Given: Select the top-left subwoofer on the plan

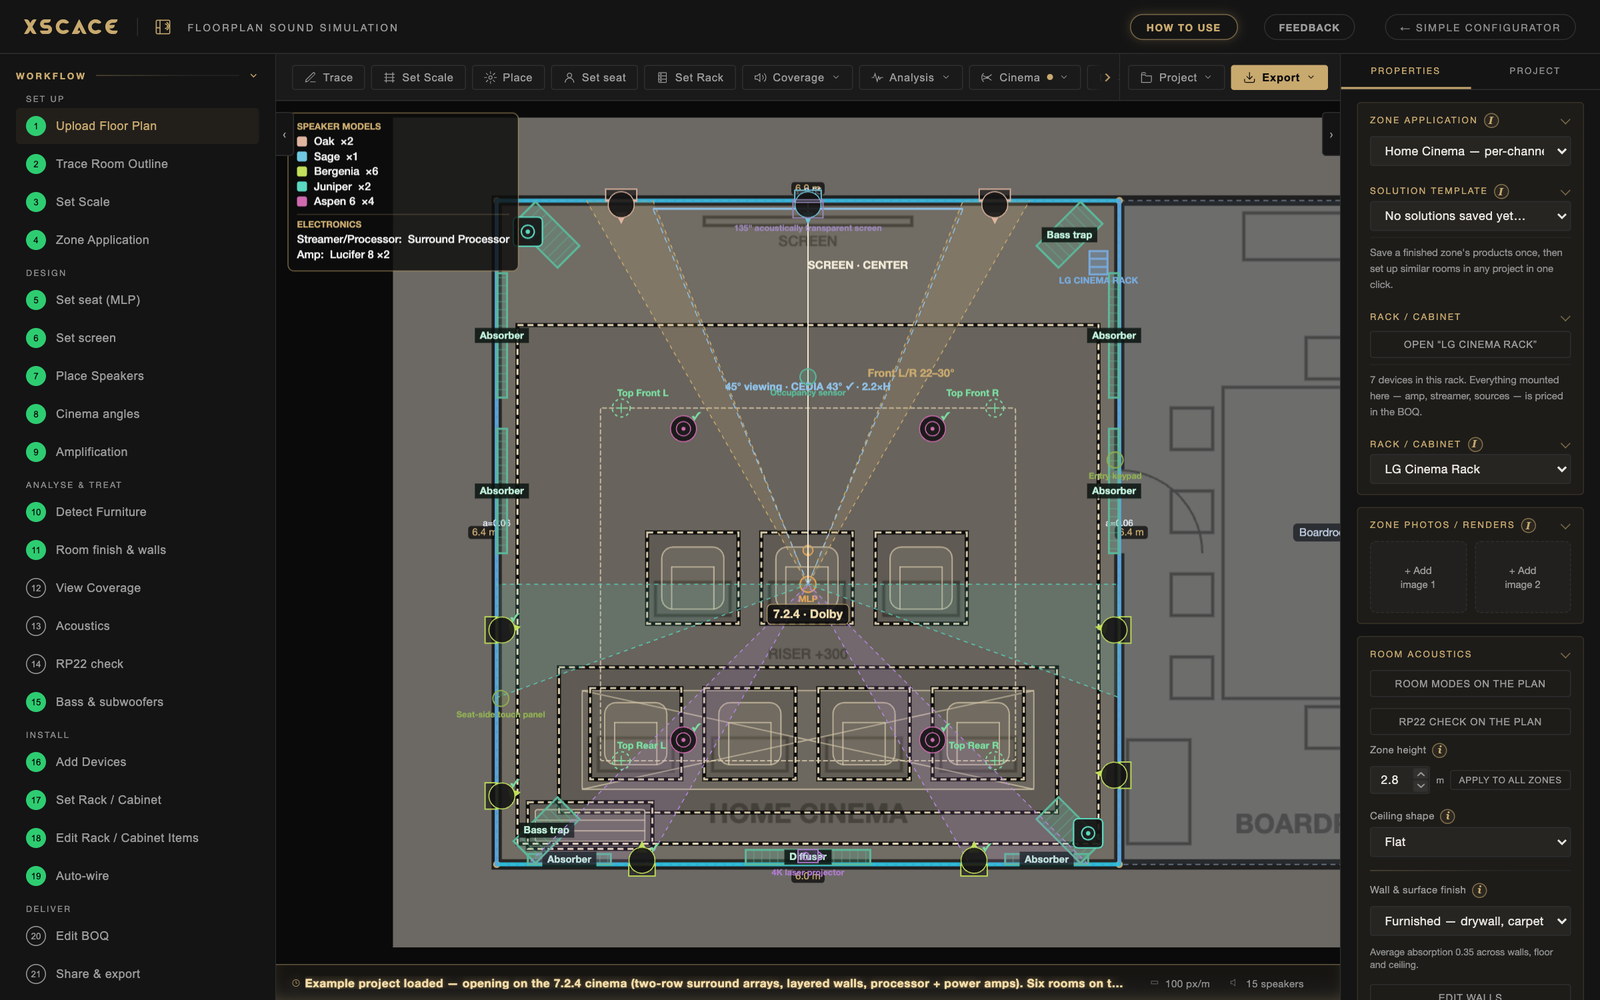Looking at the screenshot, I should [528, 232].
